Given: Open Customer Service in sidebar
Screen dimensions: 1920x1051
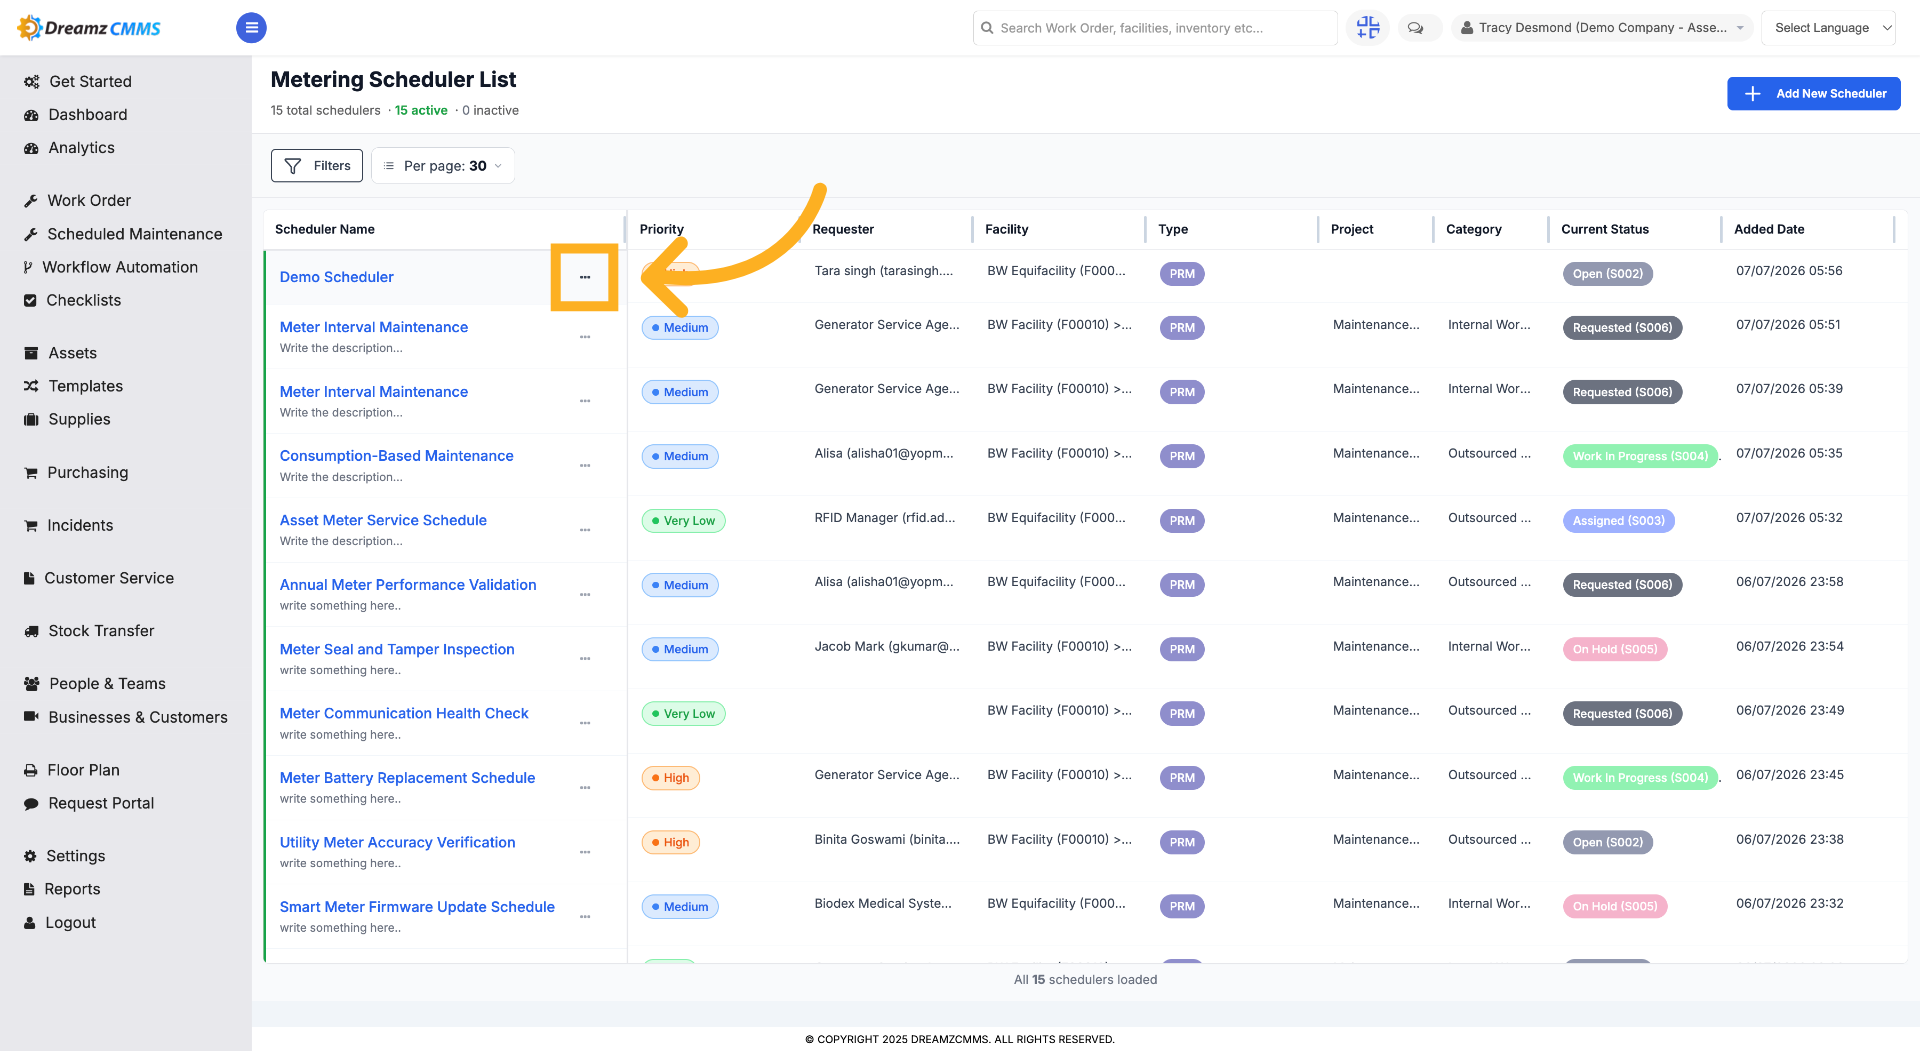Looking at the screenshot, I should click(x=109, y=579).
